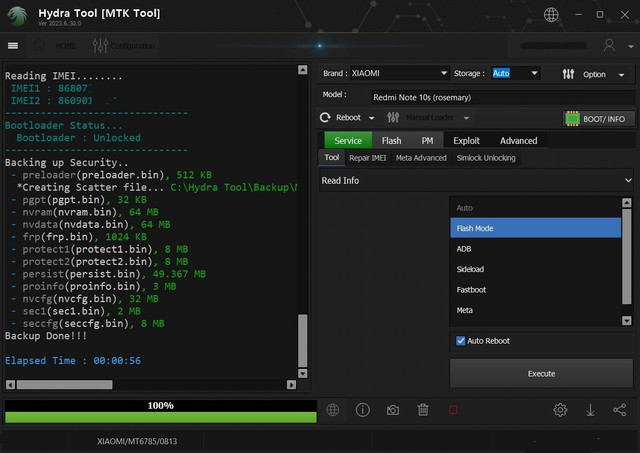Click the 100% progress bar

[160, 411]
